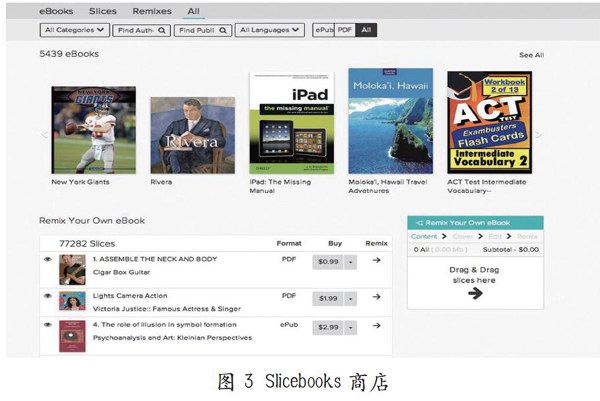Expand the All Languages dropdown

[270, 30]
